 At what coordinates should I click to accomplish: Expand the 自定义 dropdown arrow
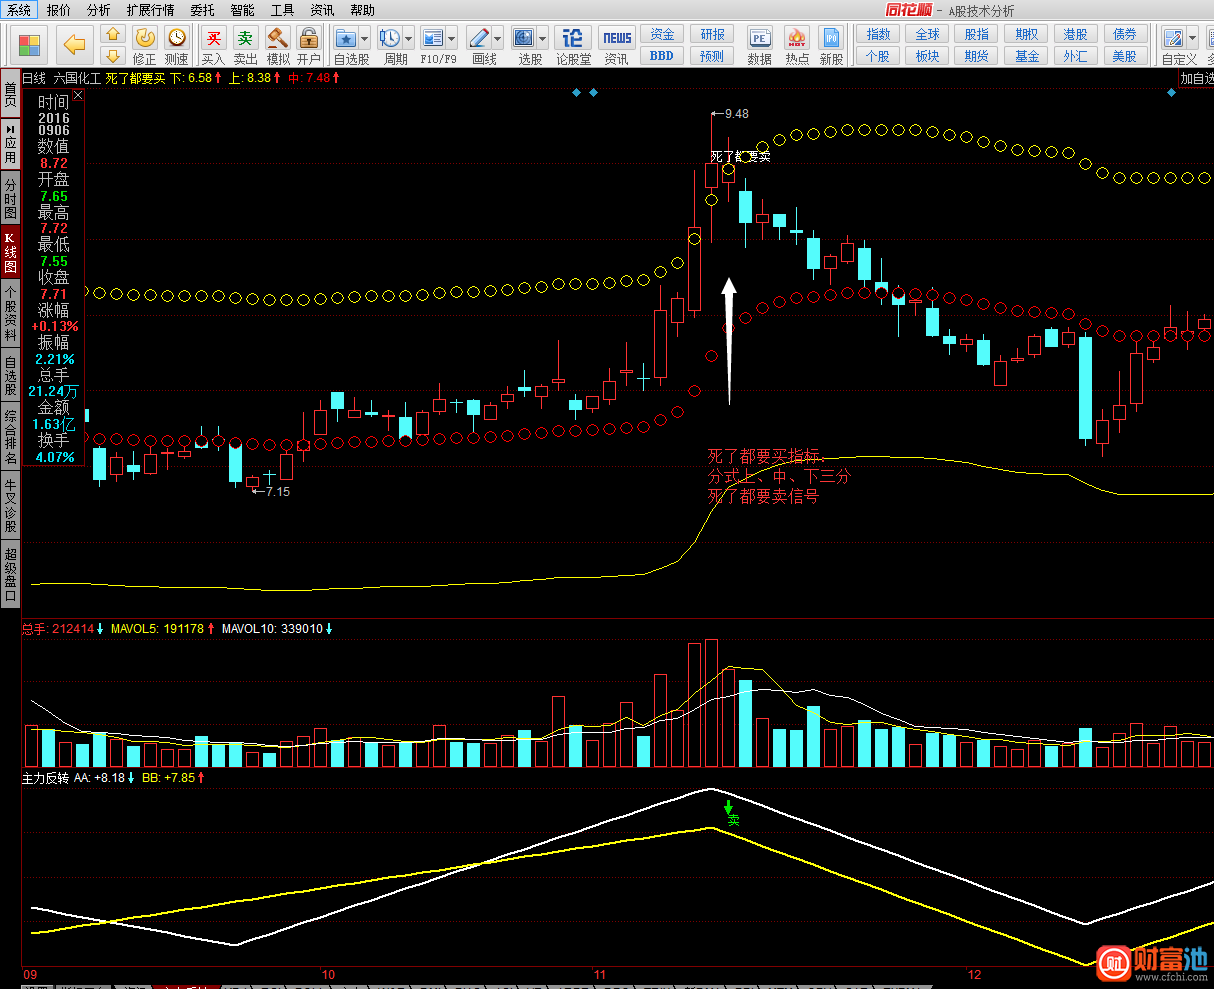click(x=1191, y=39)
